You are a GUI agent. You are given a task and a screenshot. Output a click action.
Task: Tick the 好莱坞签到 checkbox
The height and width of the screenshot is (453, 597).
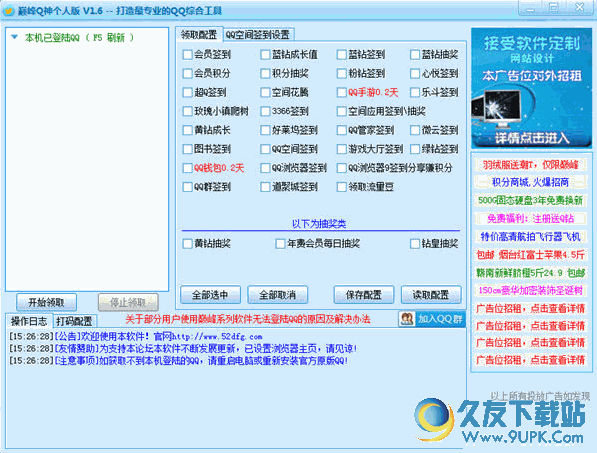[x=265, y=130]
